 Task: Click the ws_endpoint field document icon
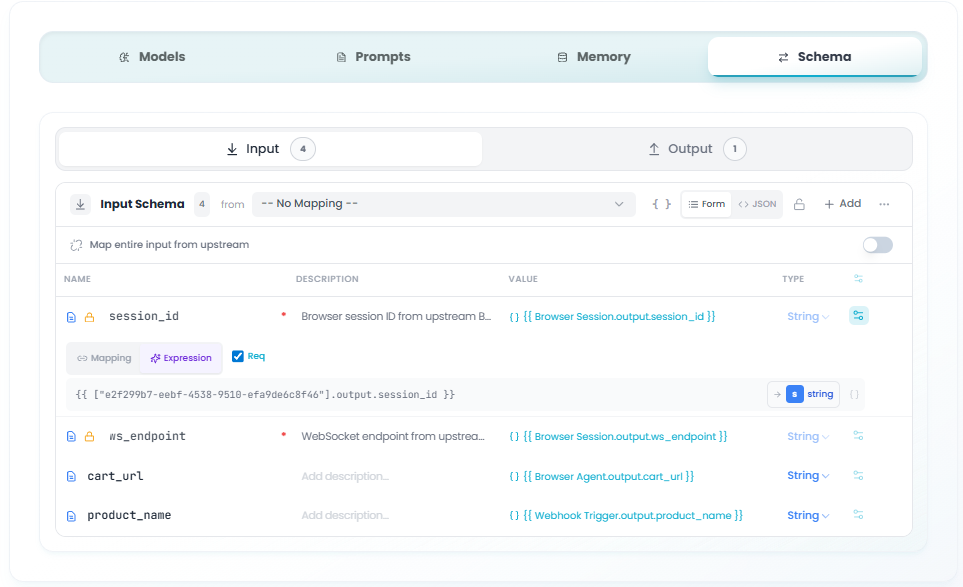71,437
